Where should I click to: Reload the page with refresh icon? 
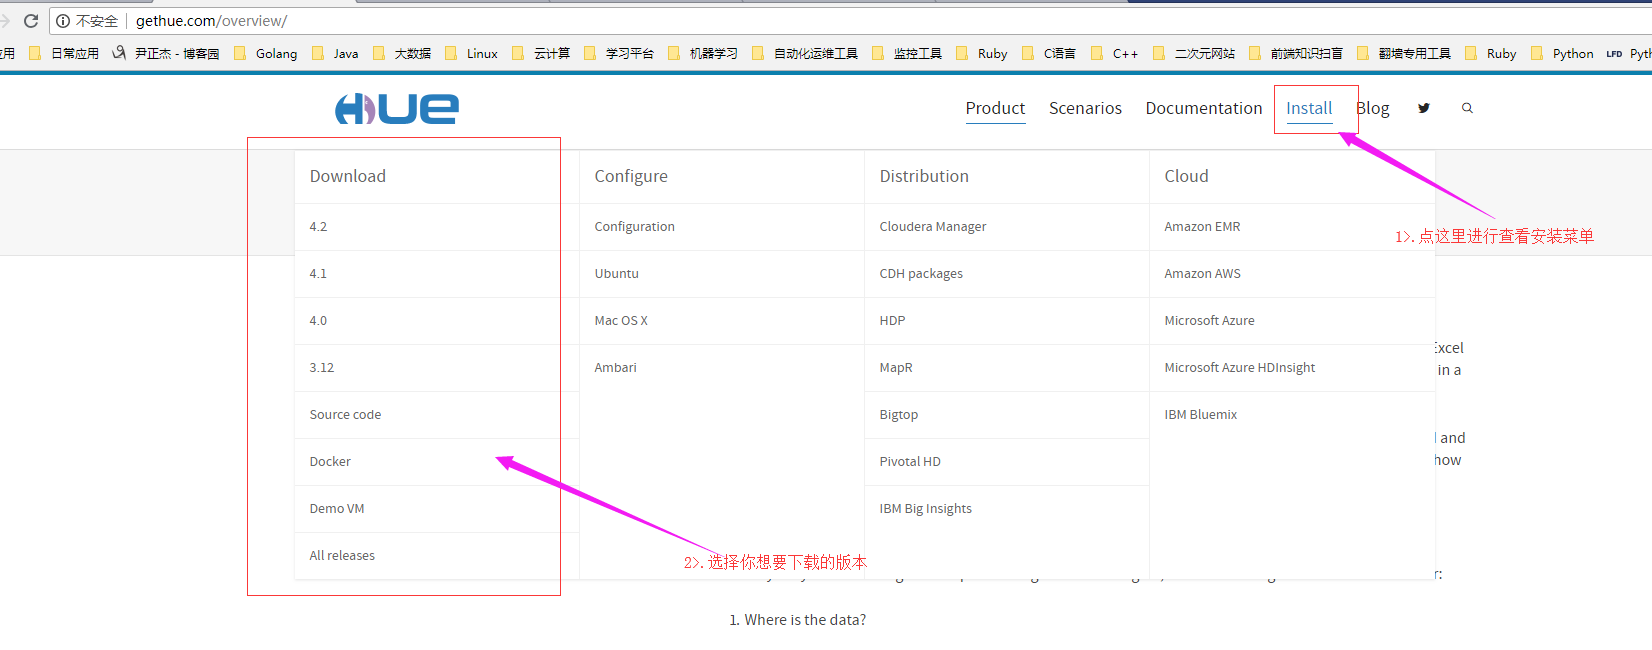click(x=31, y=20)
